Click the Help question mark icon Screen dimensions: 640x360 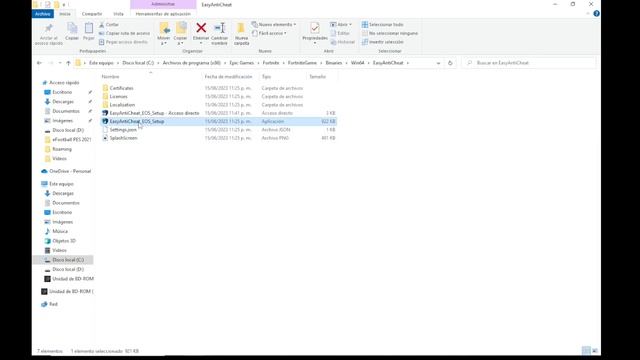[596, 13]
